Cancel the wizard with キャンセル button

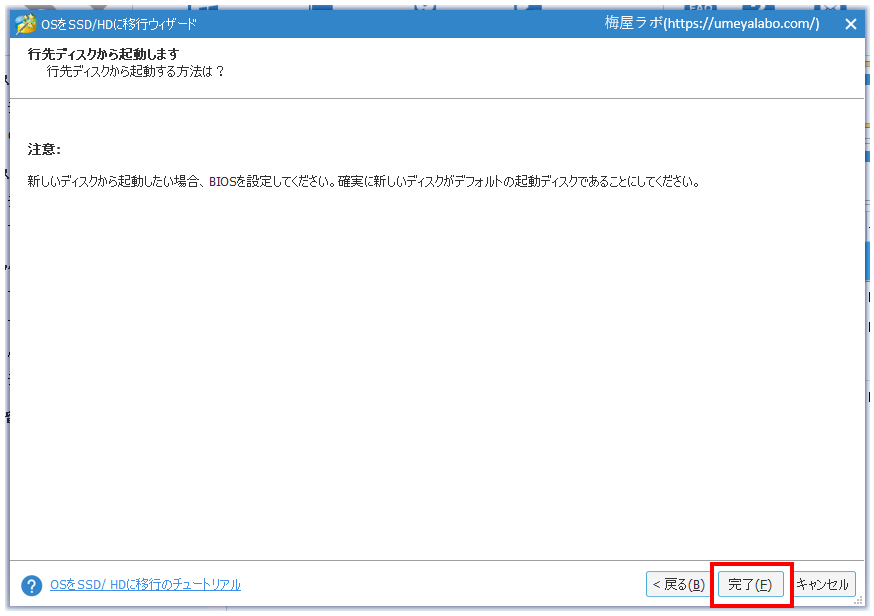823,584
